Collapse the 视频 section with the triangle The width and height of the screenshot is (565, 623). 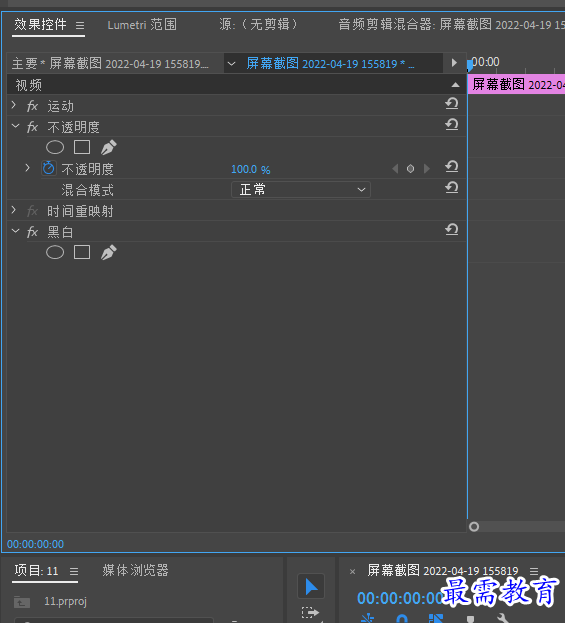(x=455, y=85)
